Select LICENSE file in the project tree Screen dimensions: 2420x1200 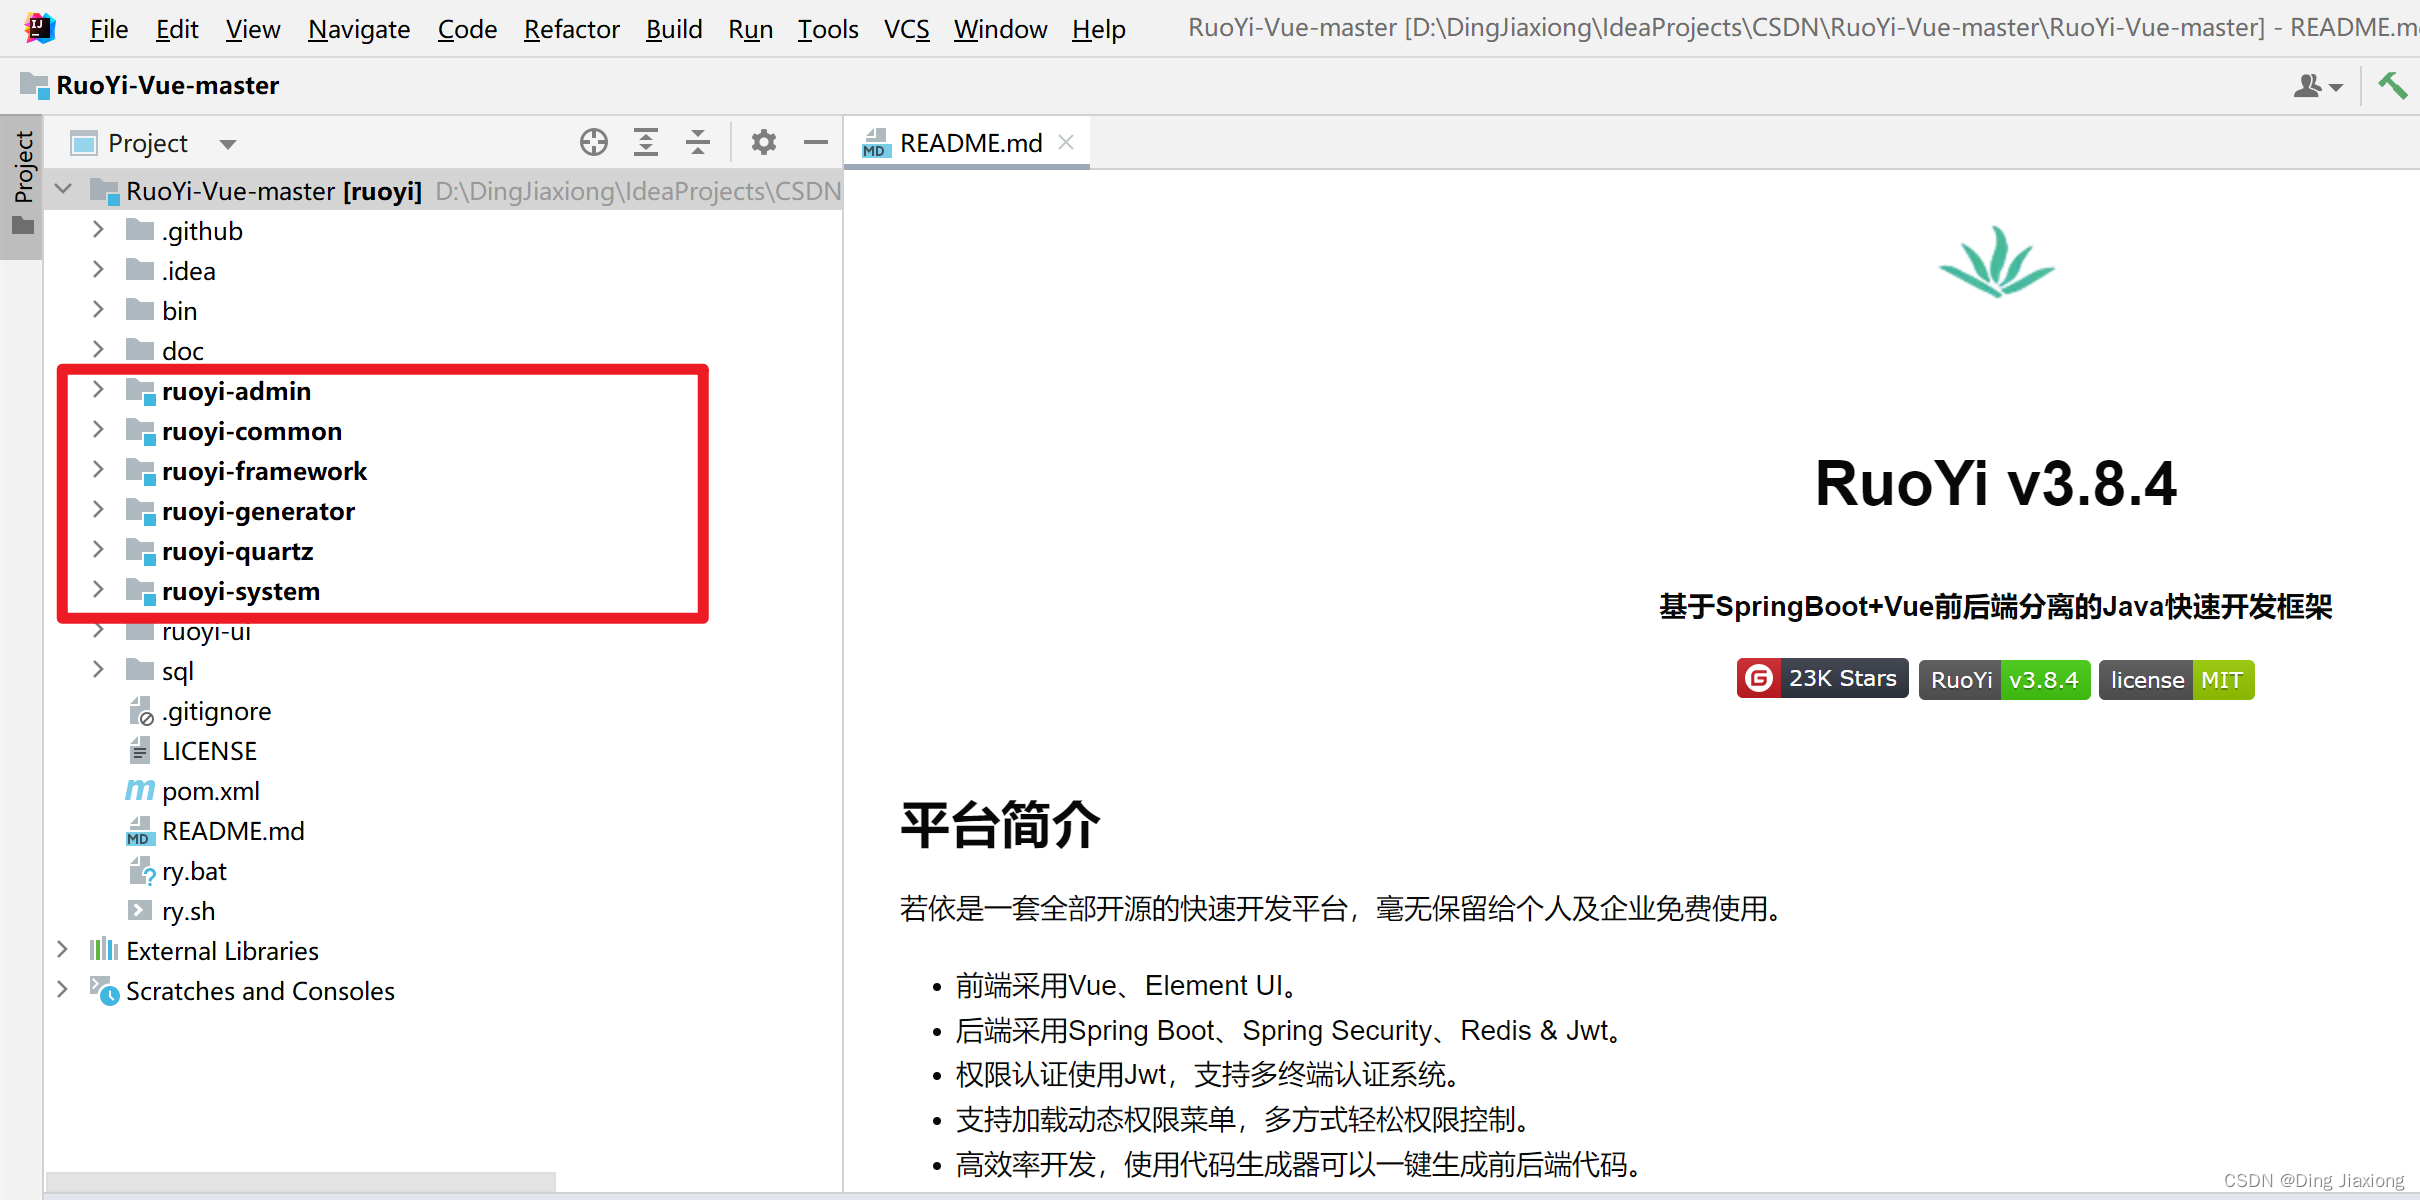tap(210, 751)
